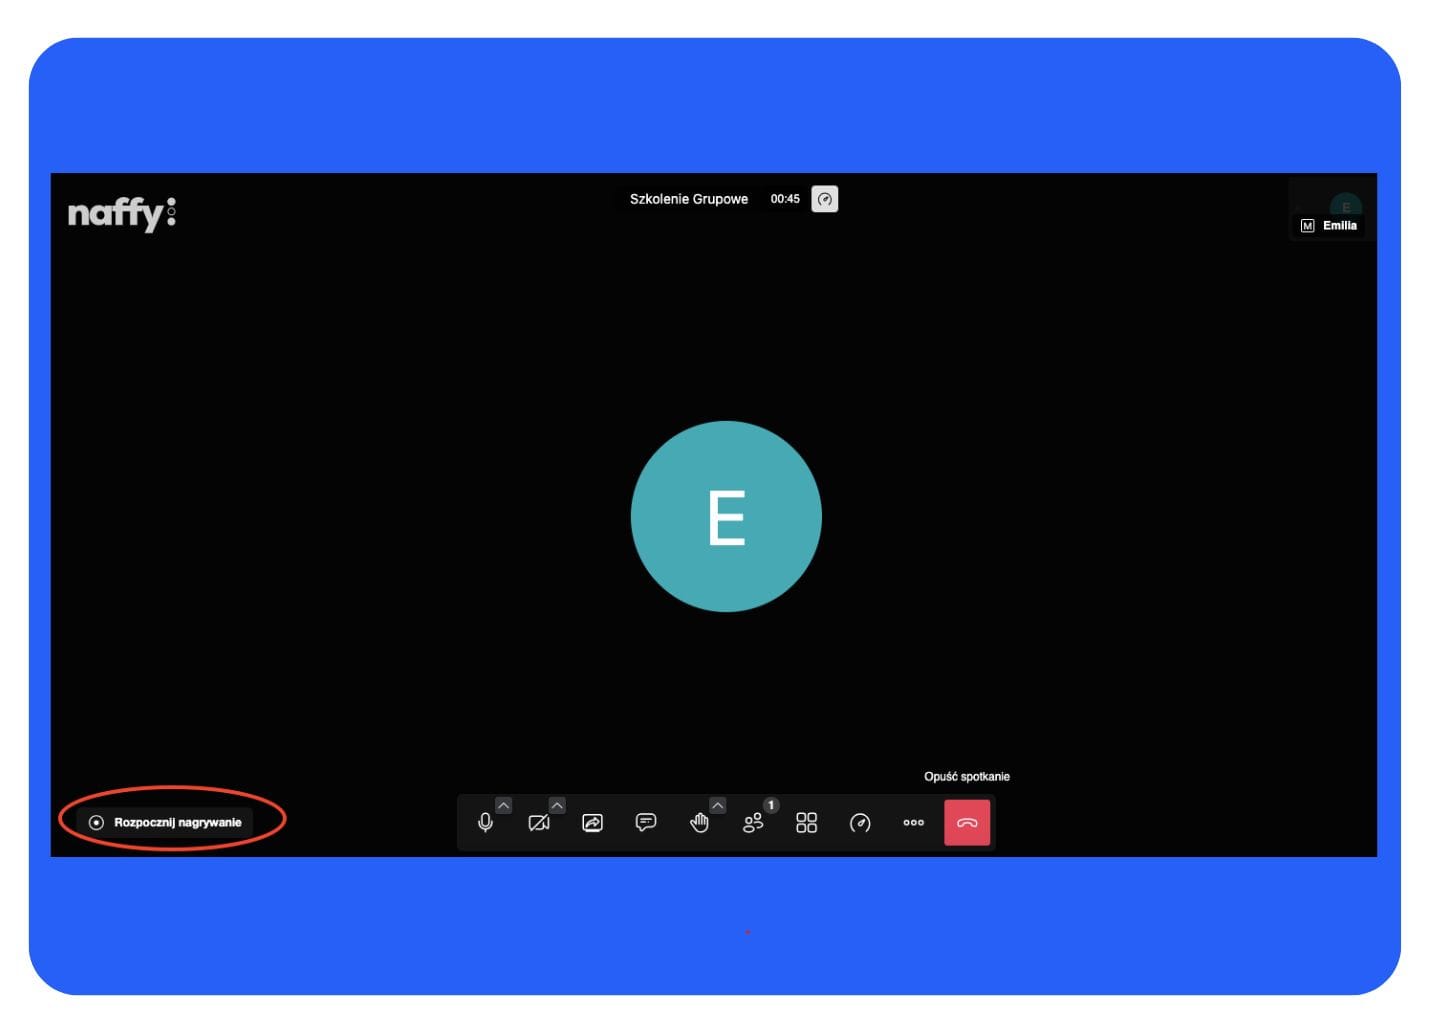The width and height of the screenshot is (1440, 1024).
Task: Click the connection quality icon beside timer
Action: [824, 199]
